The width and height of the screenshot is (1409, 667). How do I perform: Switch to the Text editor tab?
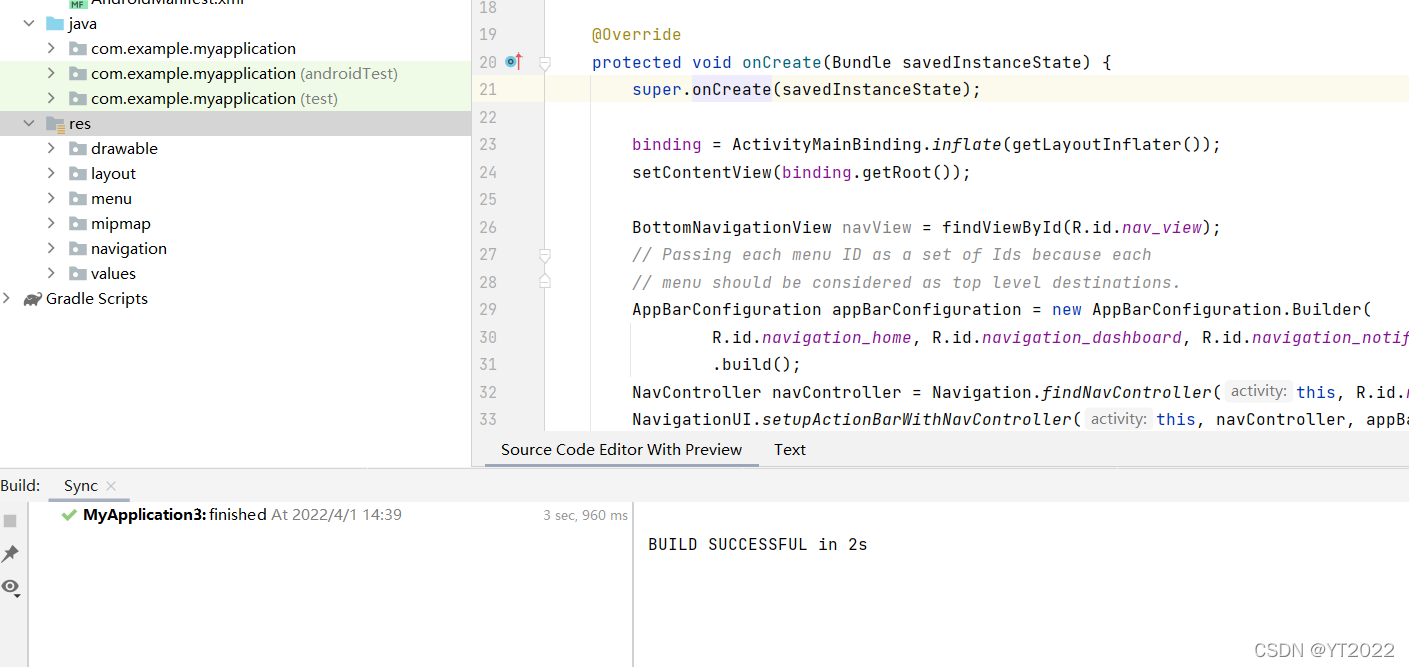790,450
